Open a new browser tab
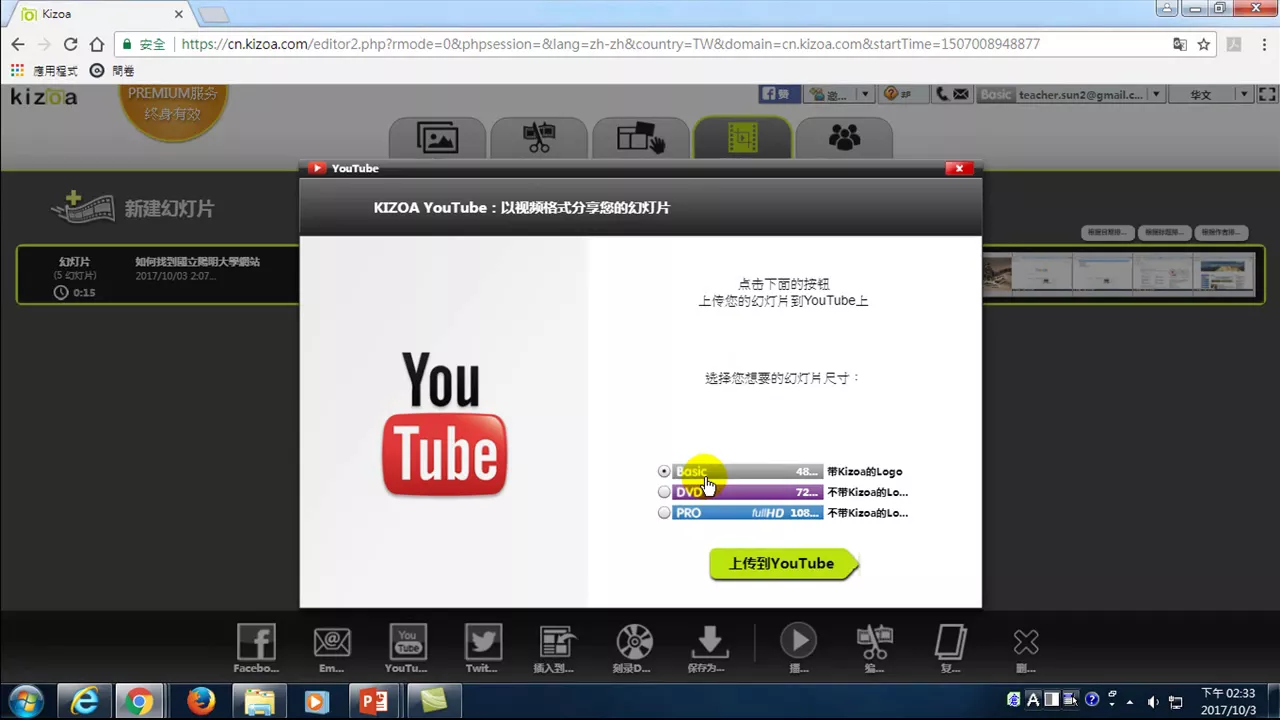1280x720 pixels. click(213, 14)
